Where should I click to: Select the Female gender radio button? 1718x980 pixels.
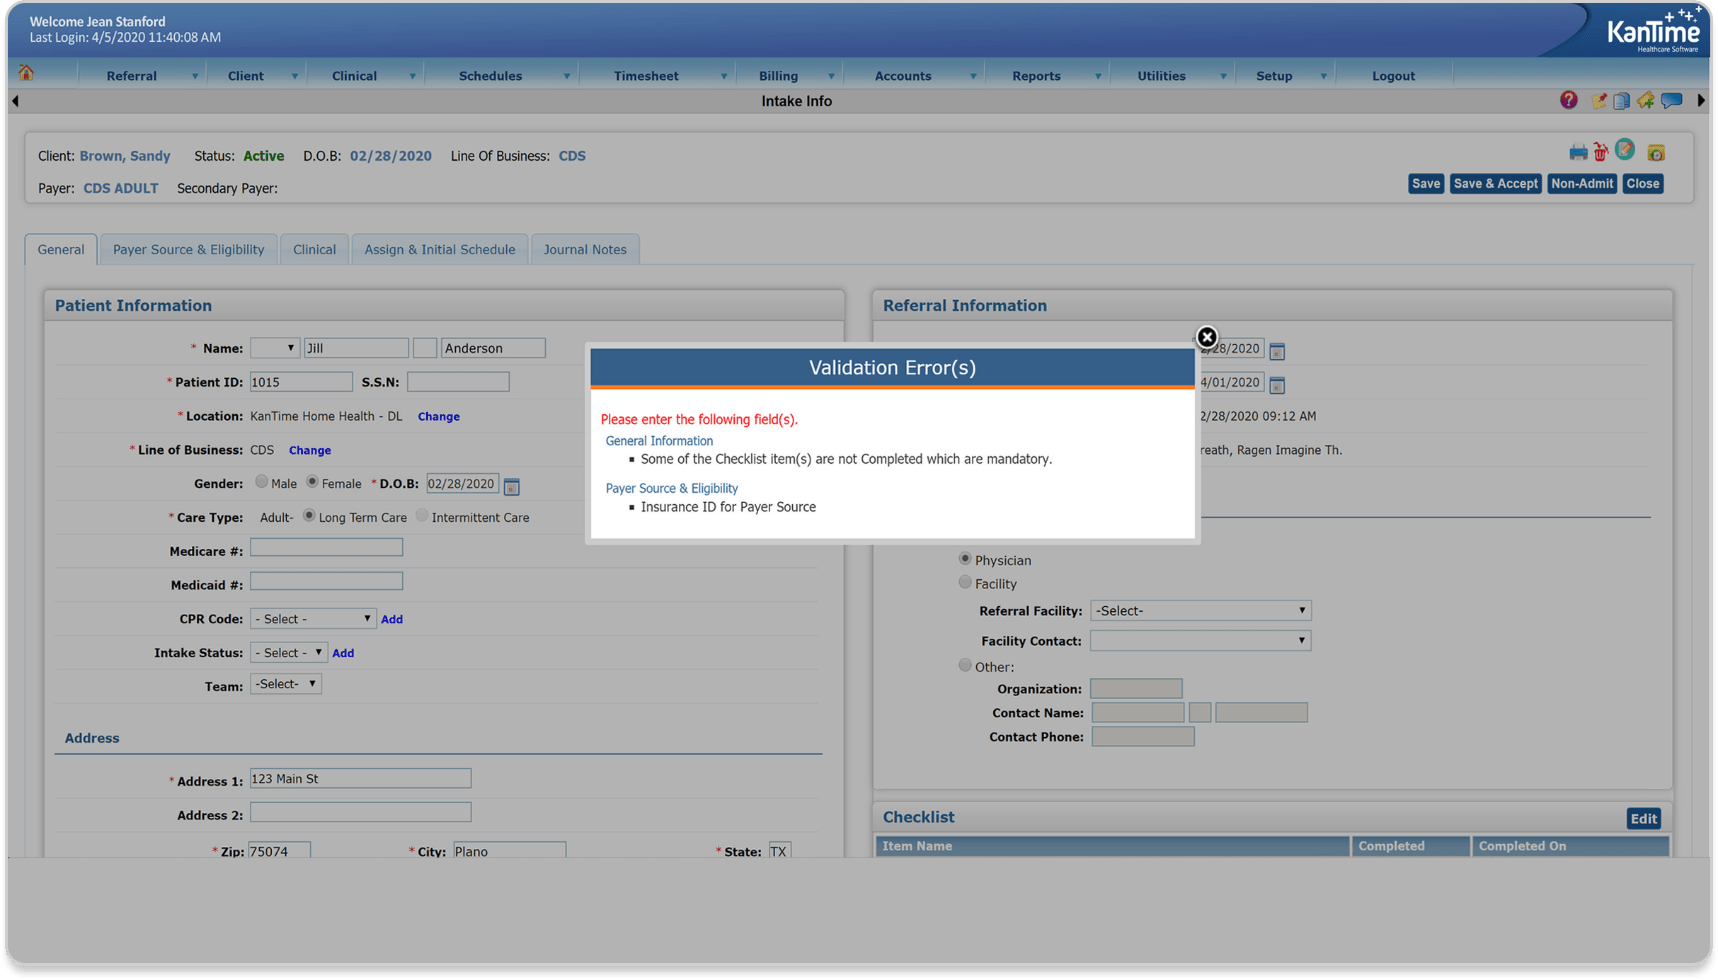tap(312, 483)
